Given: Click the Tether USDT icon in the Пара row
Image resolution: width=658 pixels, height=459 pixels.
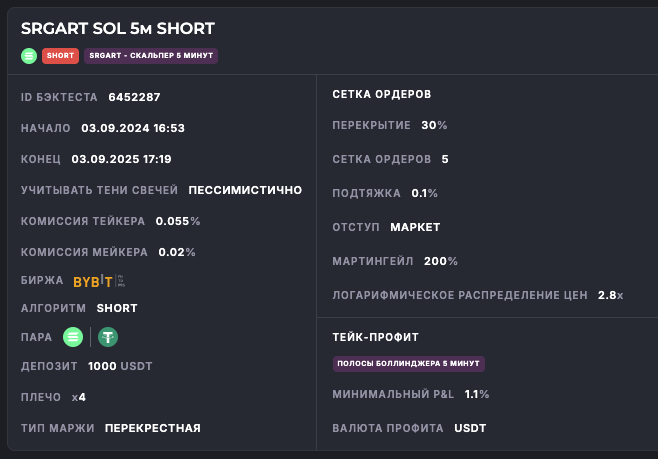Looking at the screenshot, I should [107, 337].
